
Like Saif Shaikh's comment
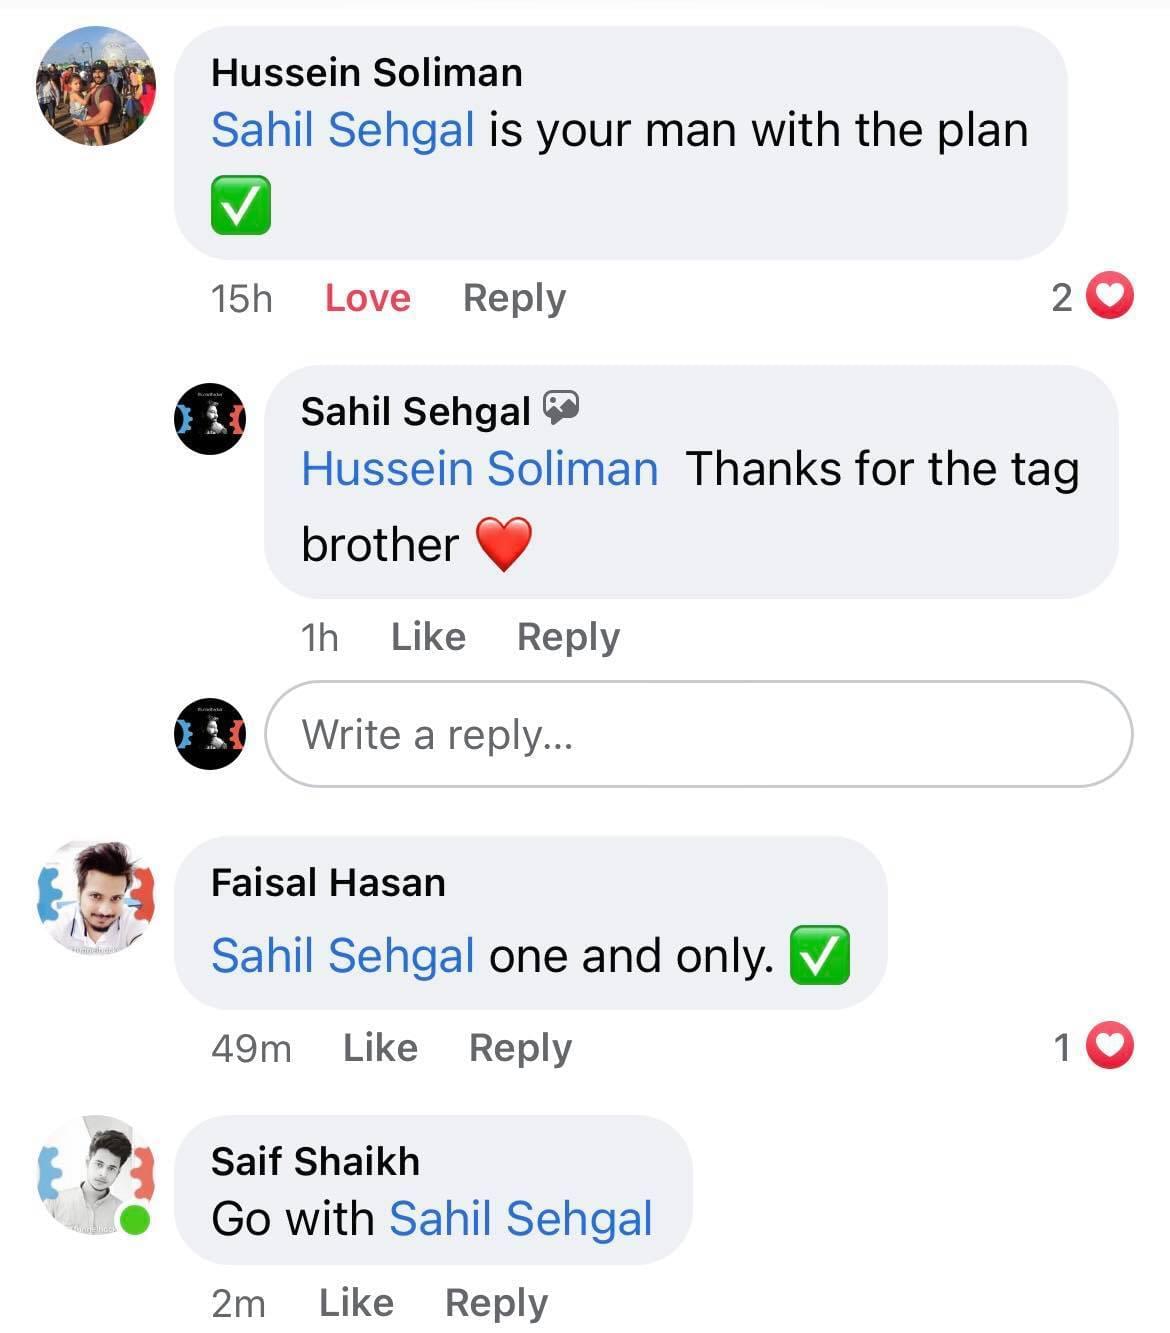[x=356, y=1303]
